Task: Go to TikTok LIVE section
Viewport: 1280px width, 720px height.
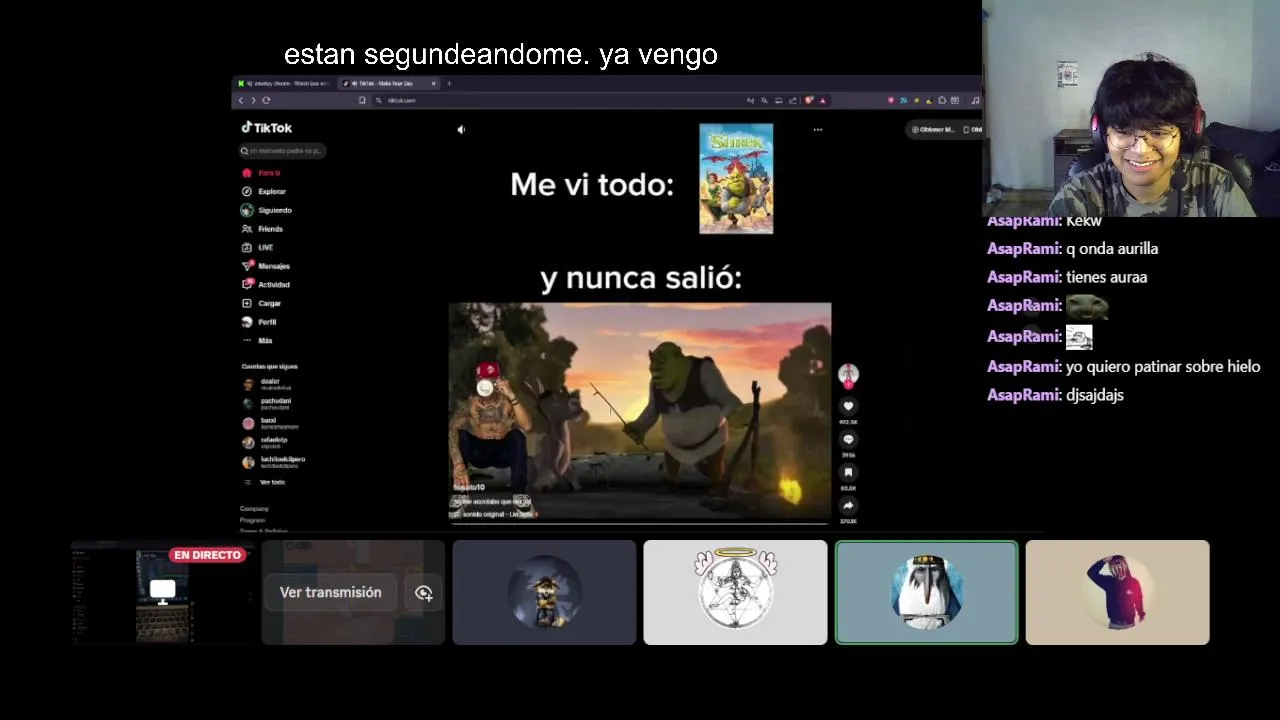Action: click(258, 247)
